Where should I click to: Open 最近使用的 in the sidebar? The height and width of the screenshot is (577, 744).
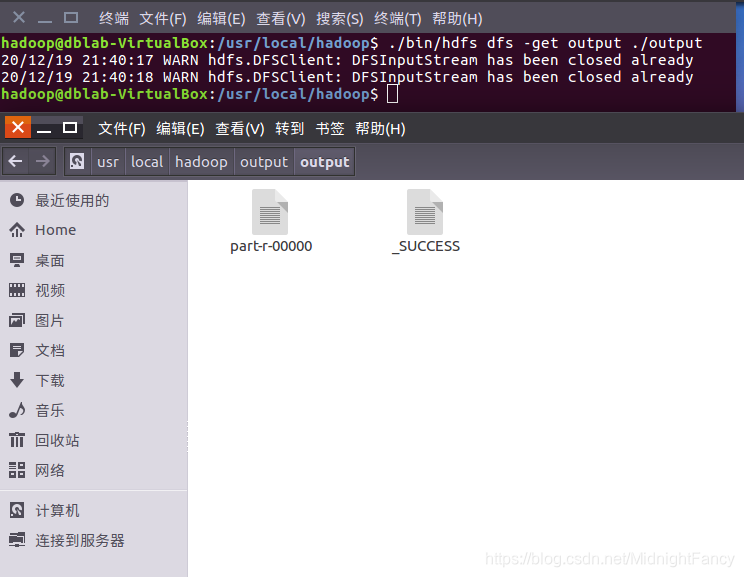coord(72,200)
